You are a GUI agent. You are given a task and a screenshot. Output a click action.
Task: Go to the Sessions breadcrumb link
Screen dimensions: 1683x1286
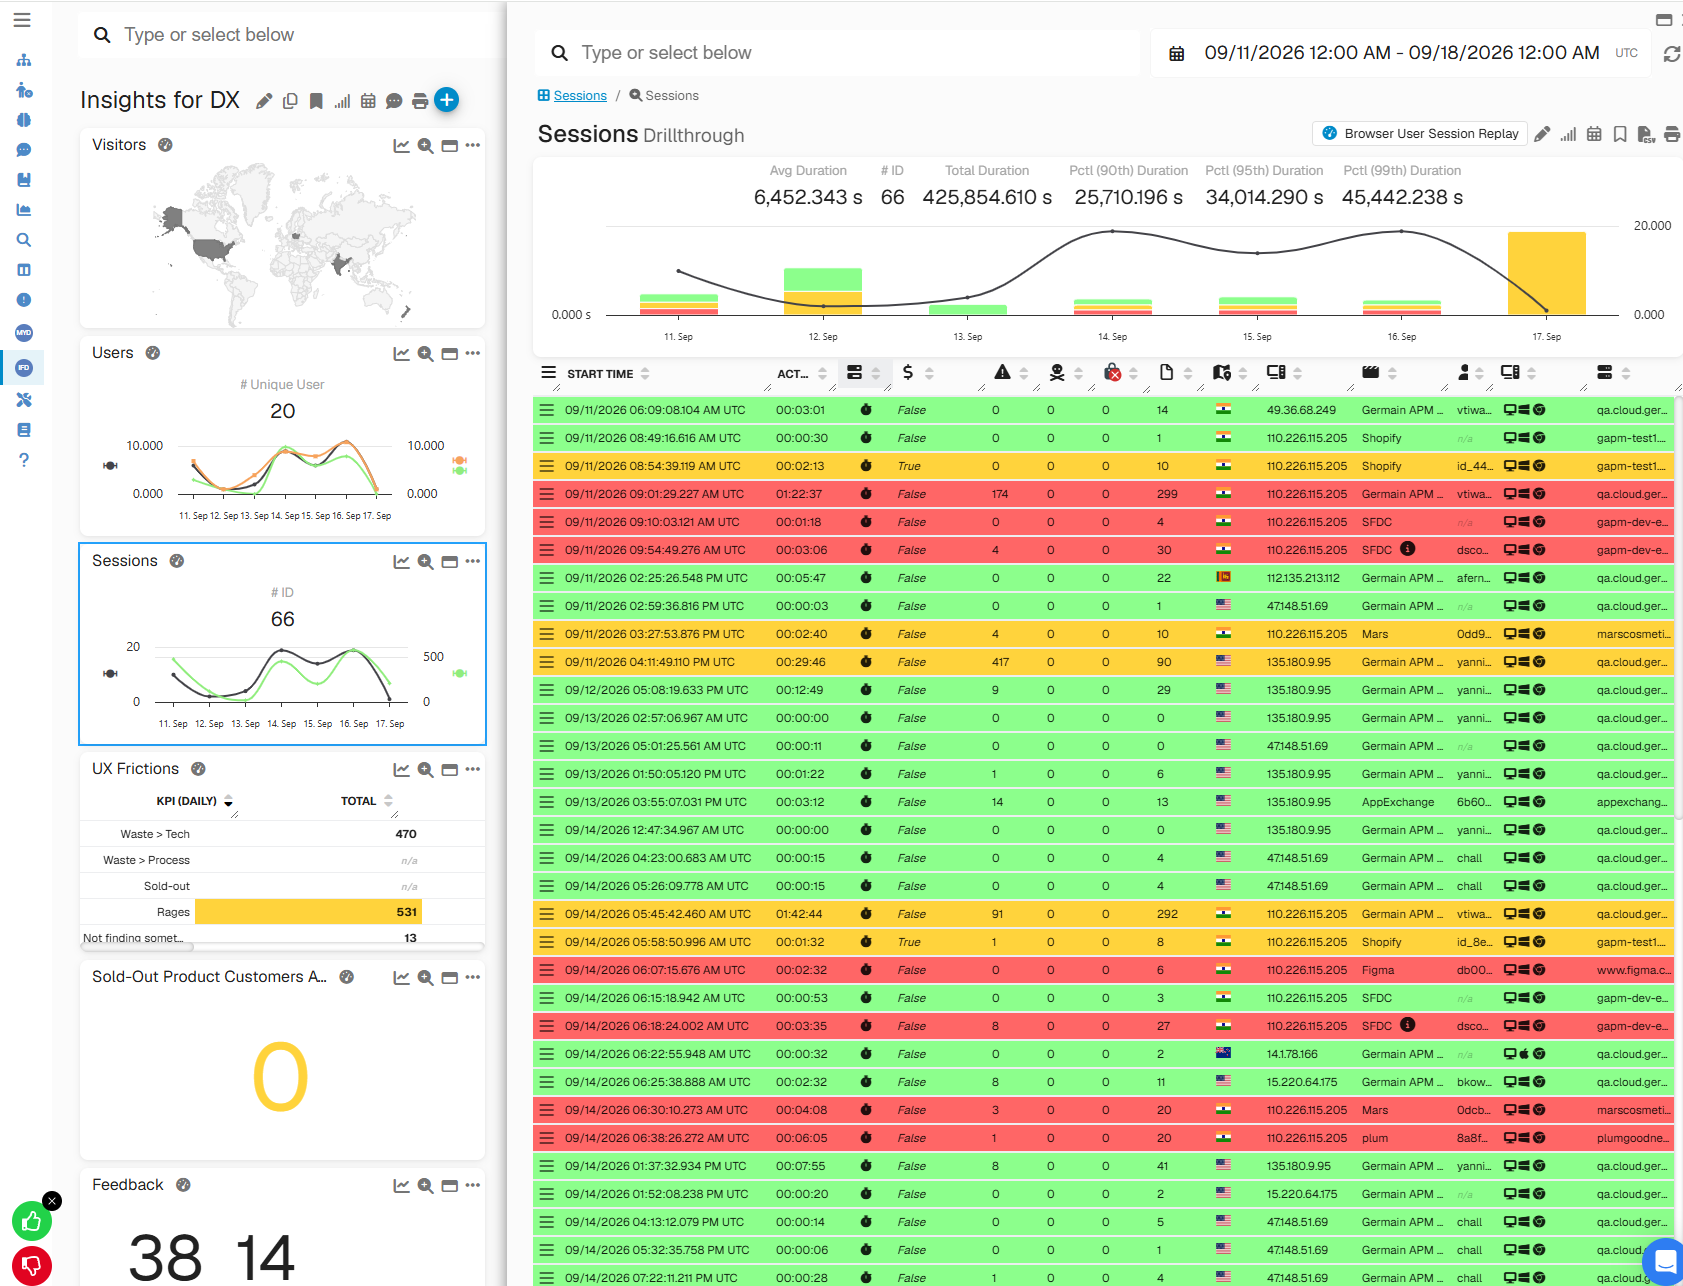click(x=580, y=96)
